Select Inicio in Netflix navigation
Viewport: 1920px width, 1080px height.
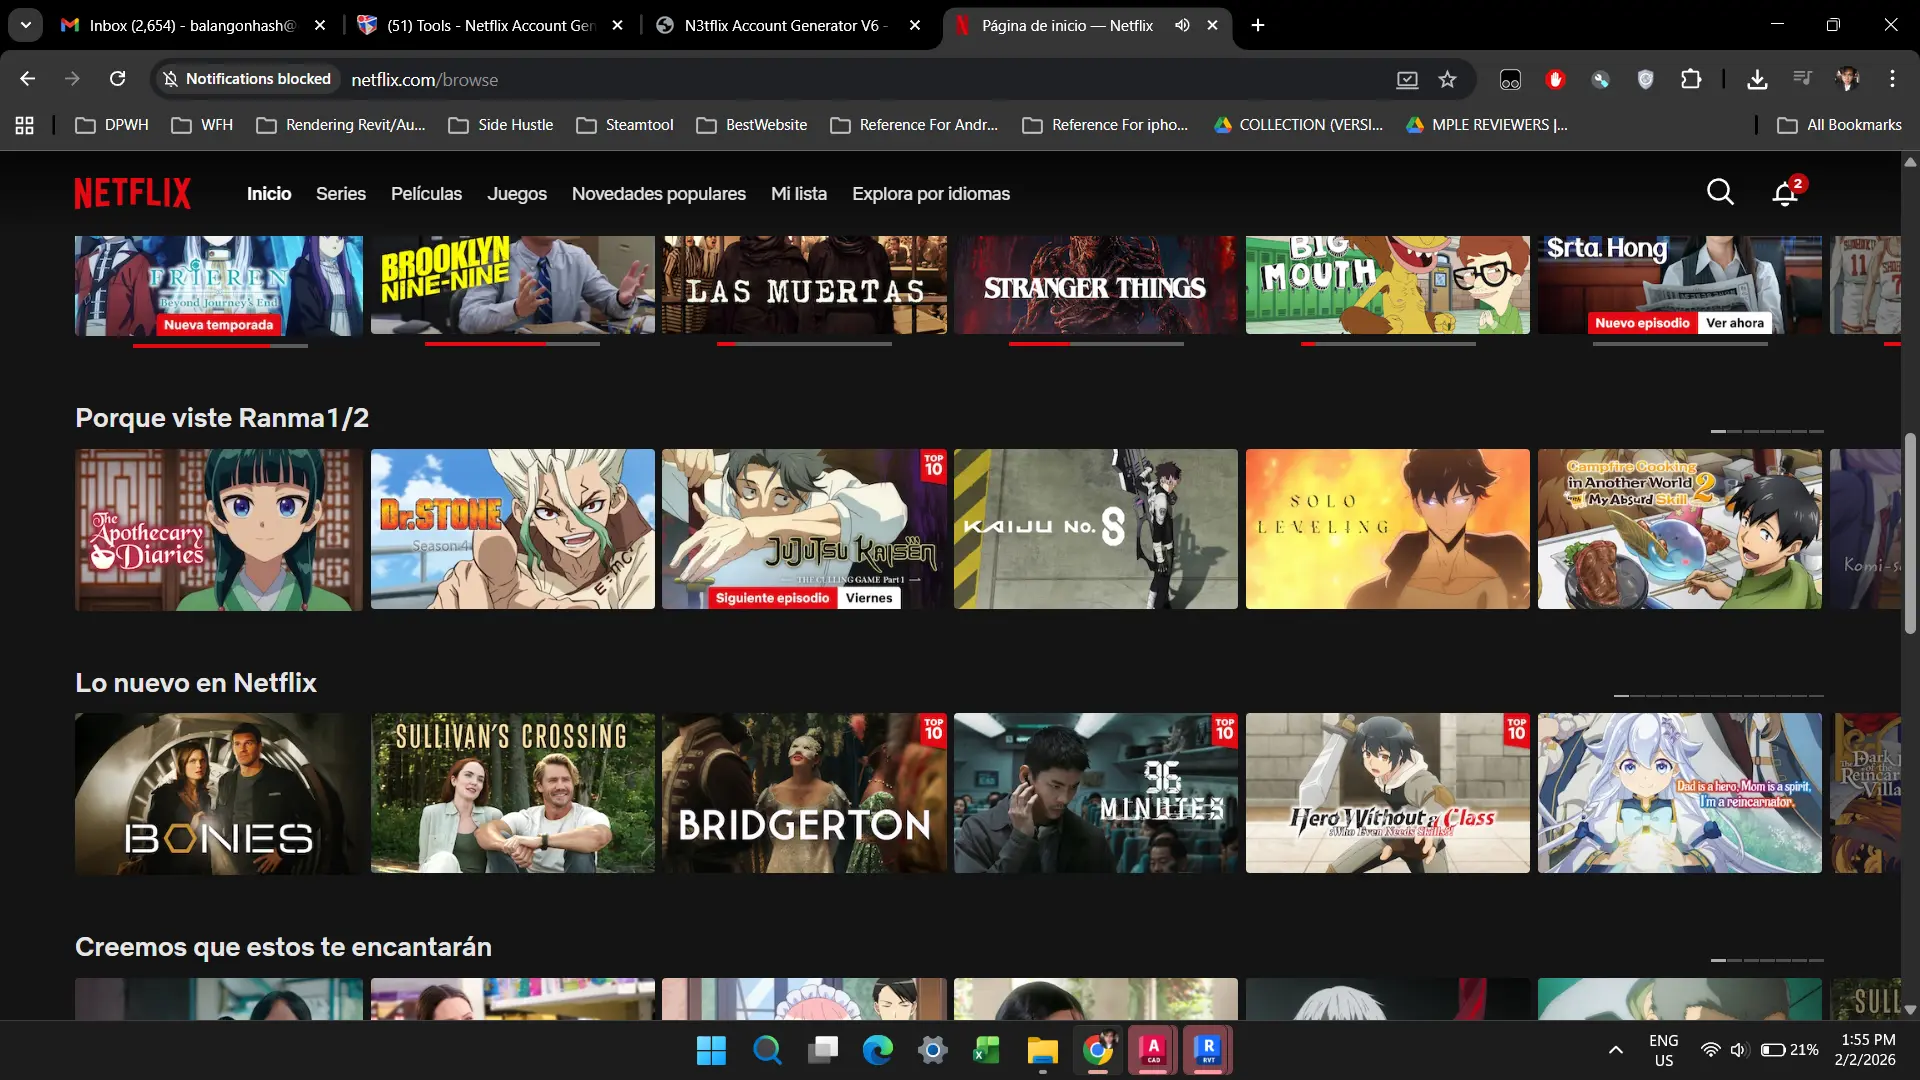pos(269,194)
